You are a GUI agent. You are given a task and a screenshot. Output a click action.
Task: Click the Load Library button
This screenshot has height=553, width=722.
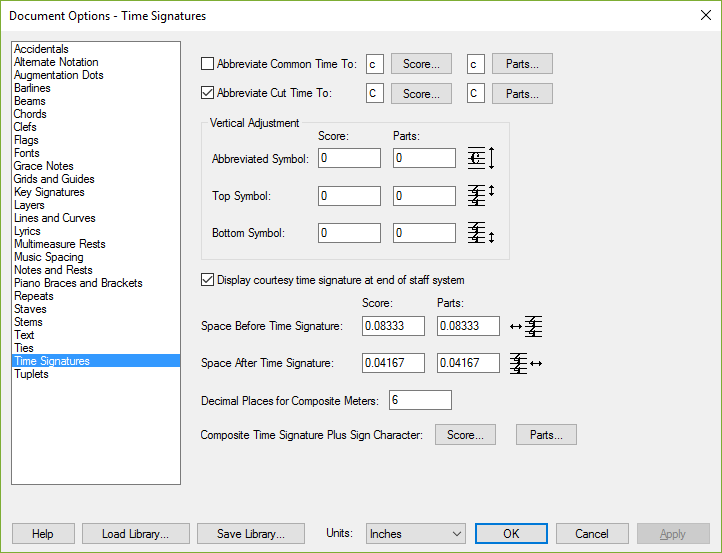tap(136, 534)
